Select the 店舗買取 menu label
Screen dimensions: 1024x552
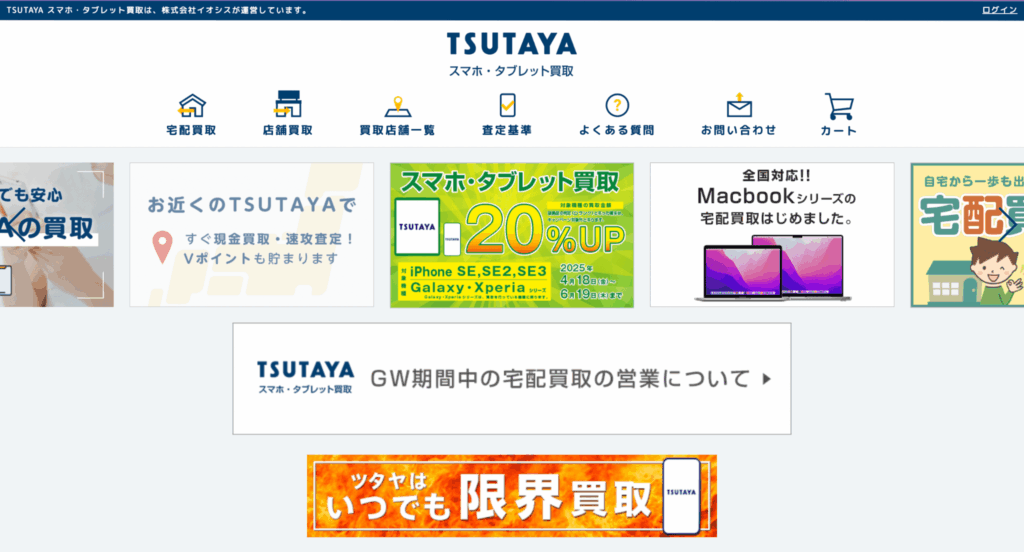click(287, 130)
